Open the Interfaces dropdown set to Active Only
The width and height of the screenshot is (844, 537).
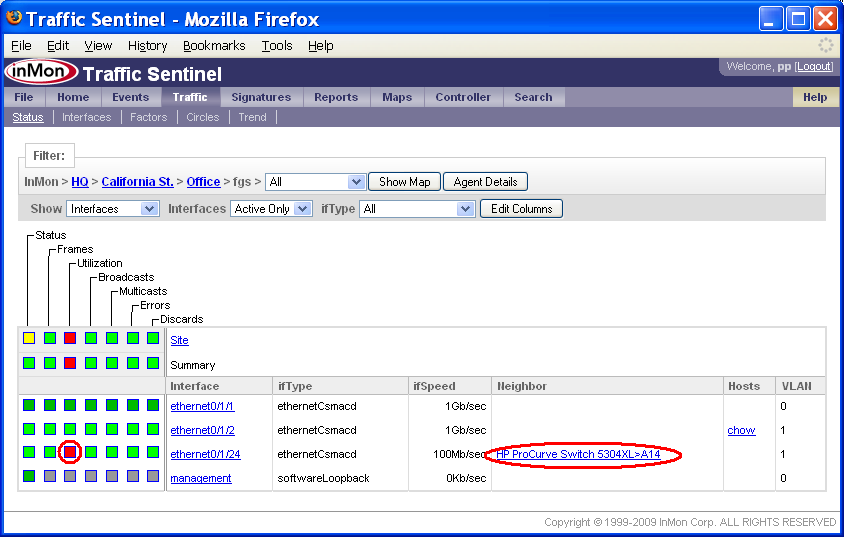point(271,209)
